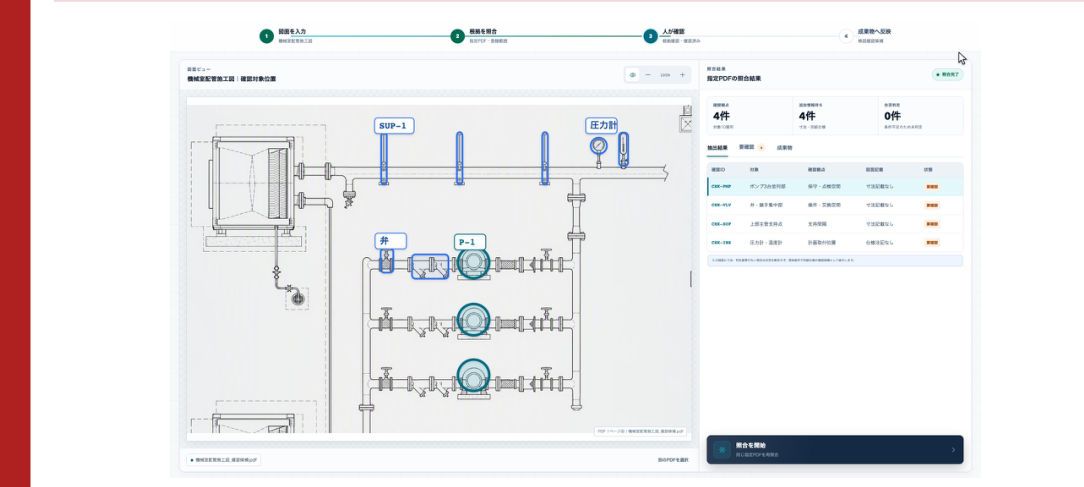Click the highlighted strainer box beside P-1
The width and height of the screenshot is (1084, 487).
430,266
